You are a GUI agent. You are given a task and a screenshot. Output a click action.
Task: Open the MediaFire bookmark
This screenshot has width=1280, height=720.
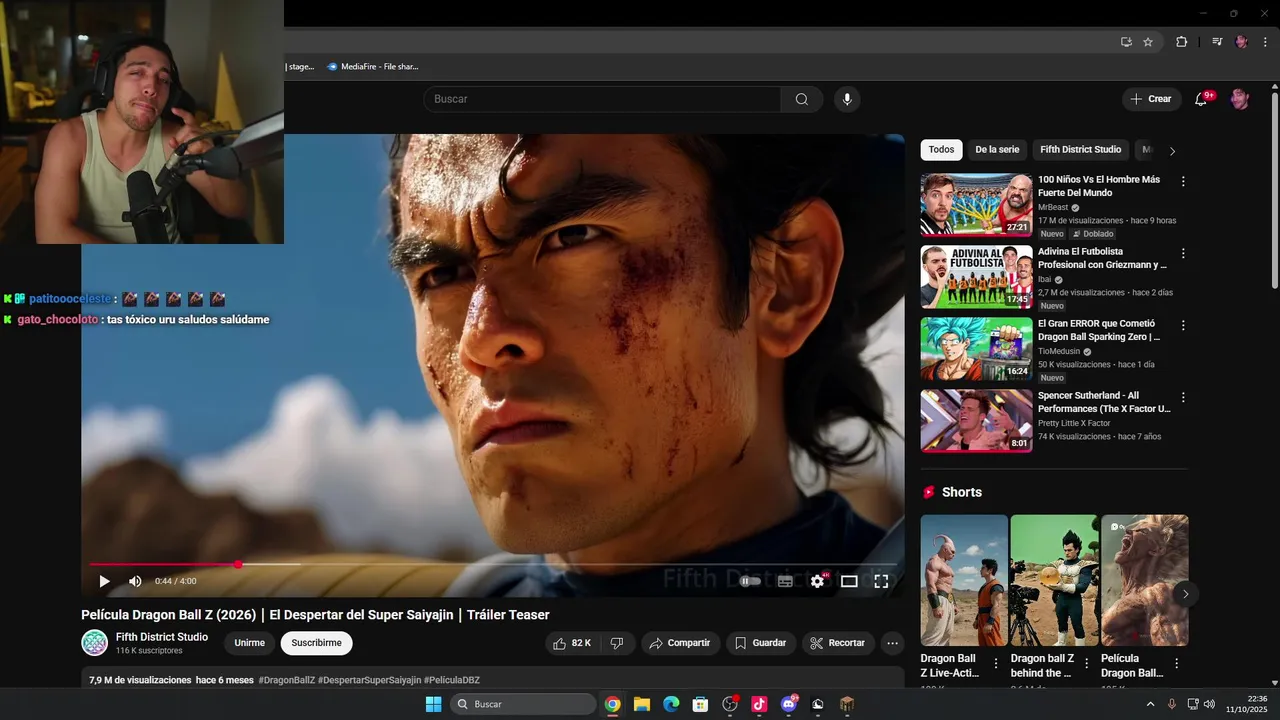373,67
